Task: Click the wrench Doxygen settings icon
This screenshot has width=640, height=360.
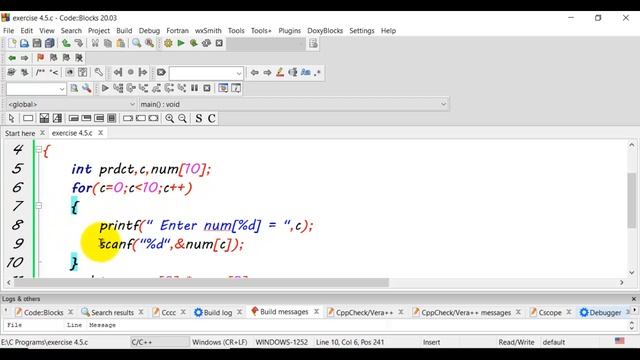Action: pyautogui.click(x=98, y=72)
